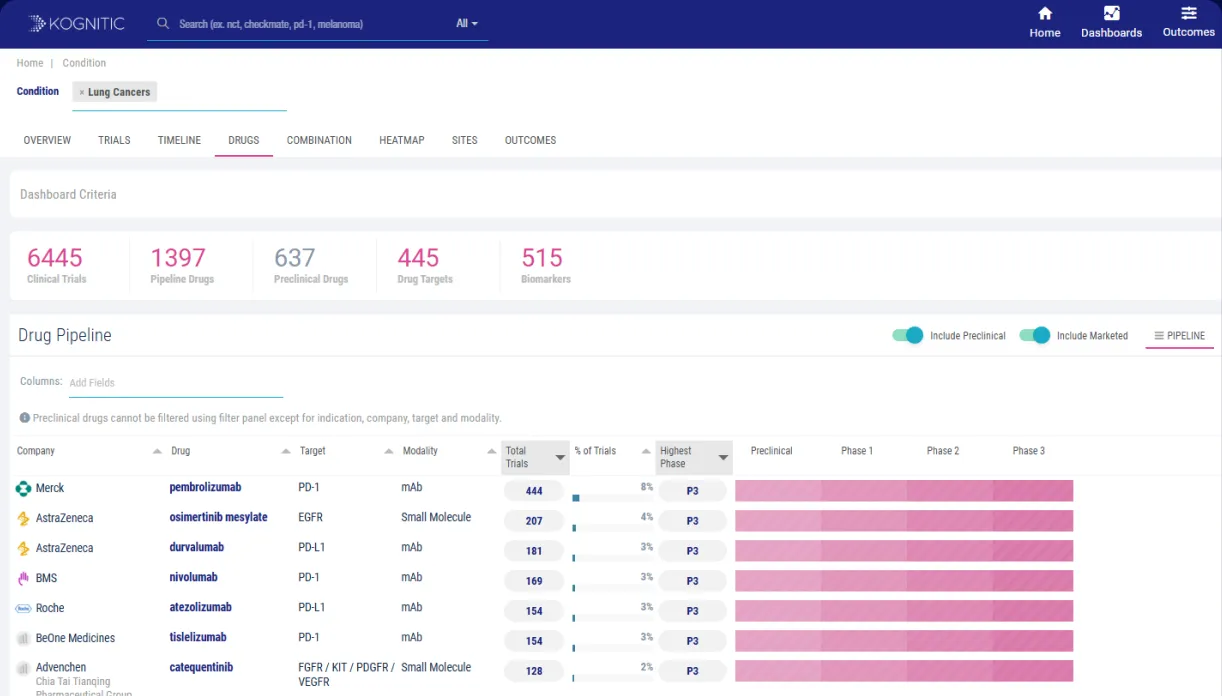Focus the main search input field
Image resolution: width=1222 pixels, height=696 pixels.
(x=310, y=23)
